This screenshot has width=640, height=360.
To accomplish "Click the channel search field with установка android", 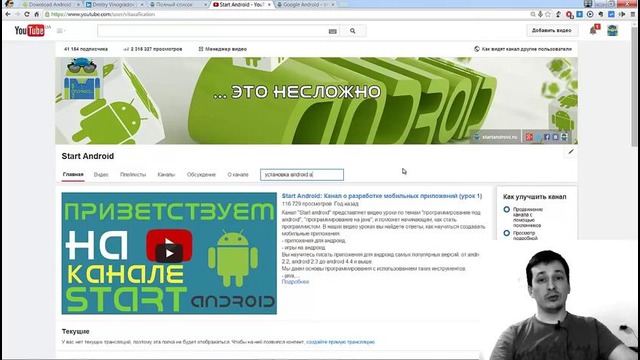I will click(302, 175).
